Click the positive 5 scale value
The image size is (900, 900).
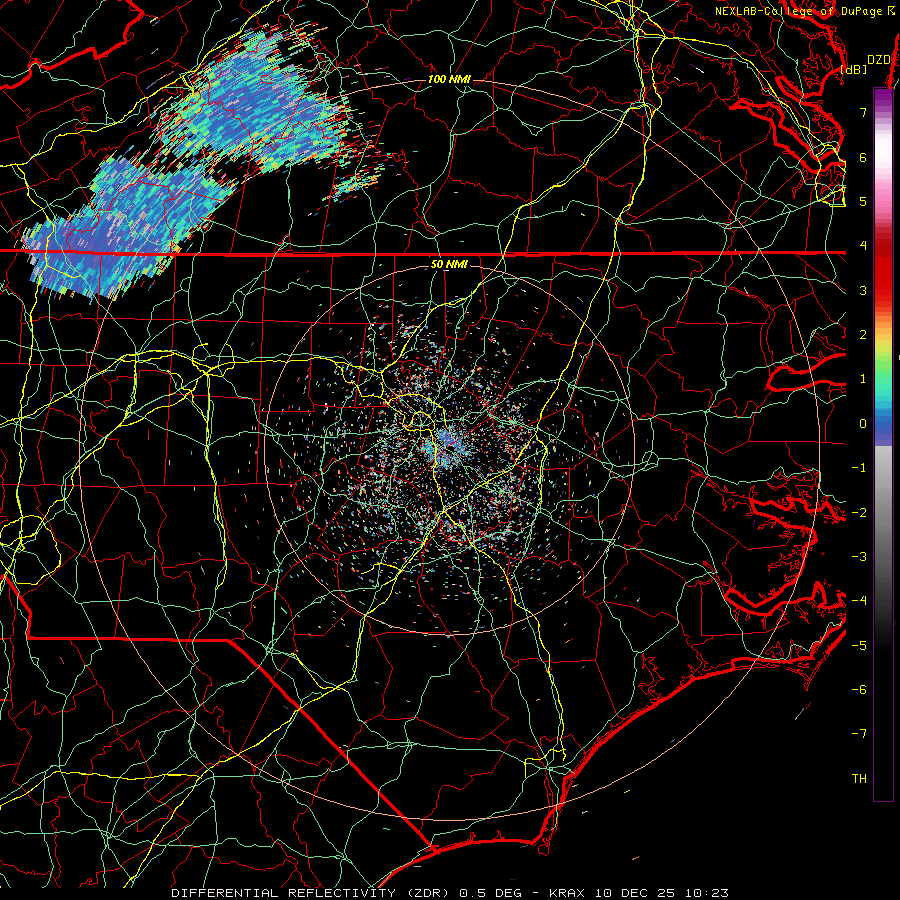click(x=863, y=201)
